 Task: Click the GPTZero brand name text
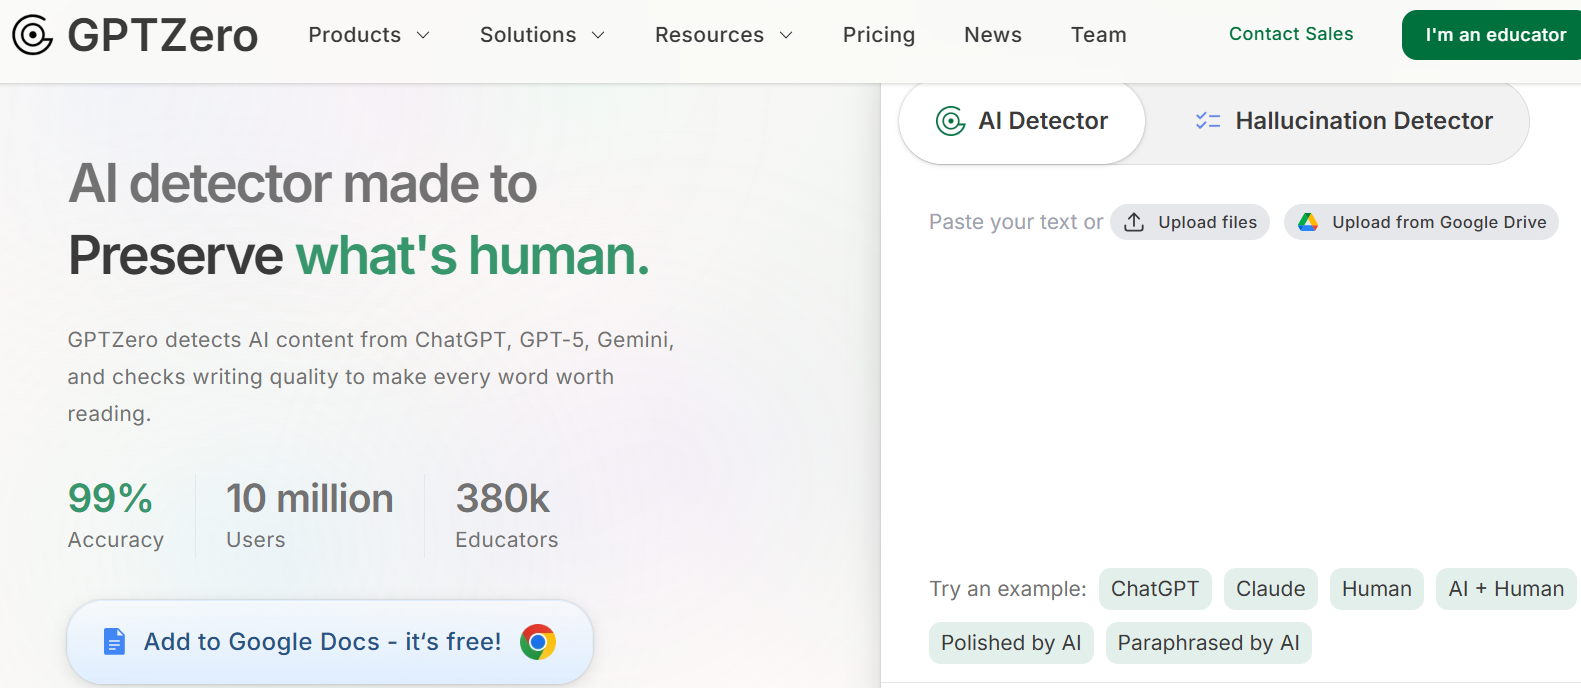[163, 35]
